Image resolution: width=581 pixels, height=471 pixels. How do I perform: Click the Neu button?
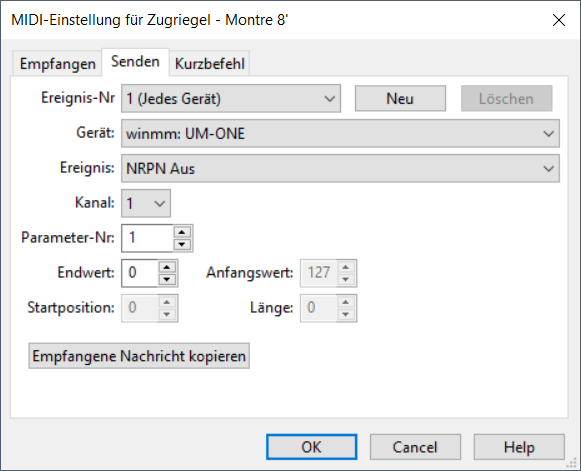tap(400, 99)
